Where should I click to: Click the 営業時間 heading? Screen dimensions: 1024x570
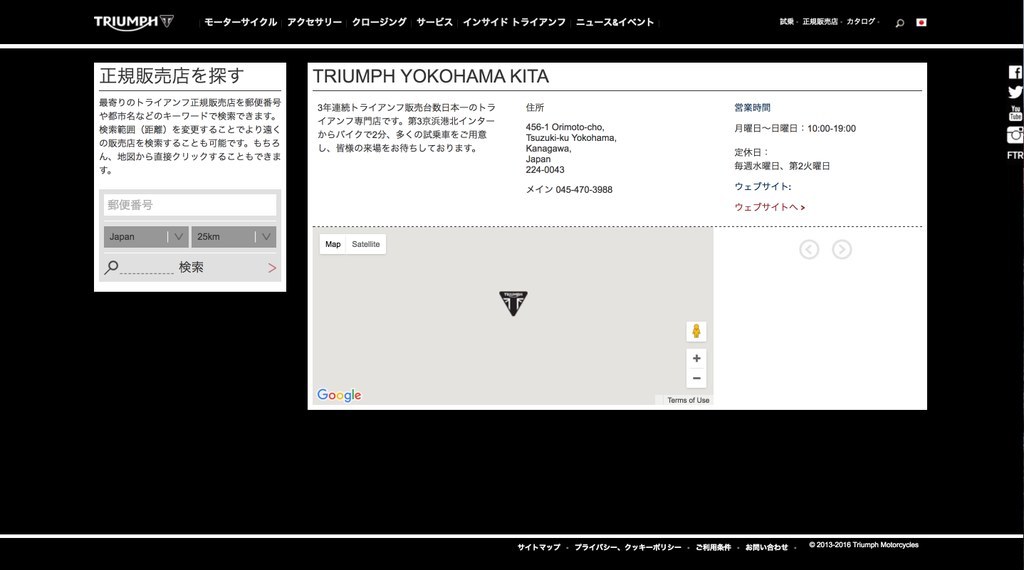[752, 108]
